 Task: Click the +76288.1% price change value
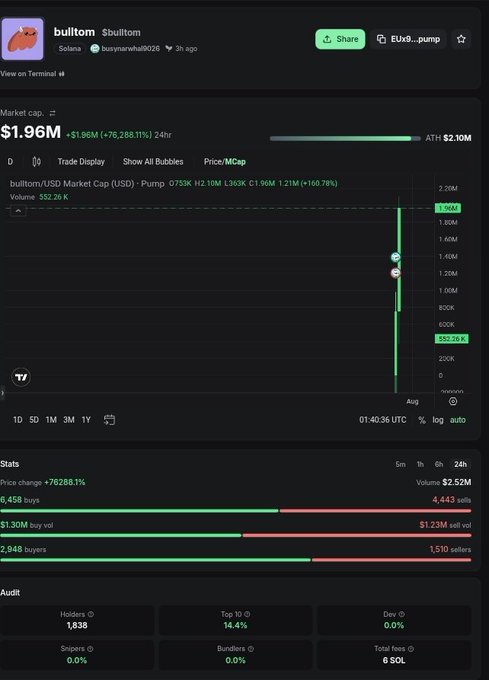[65, 483]
